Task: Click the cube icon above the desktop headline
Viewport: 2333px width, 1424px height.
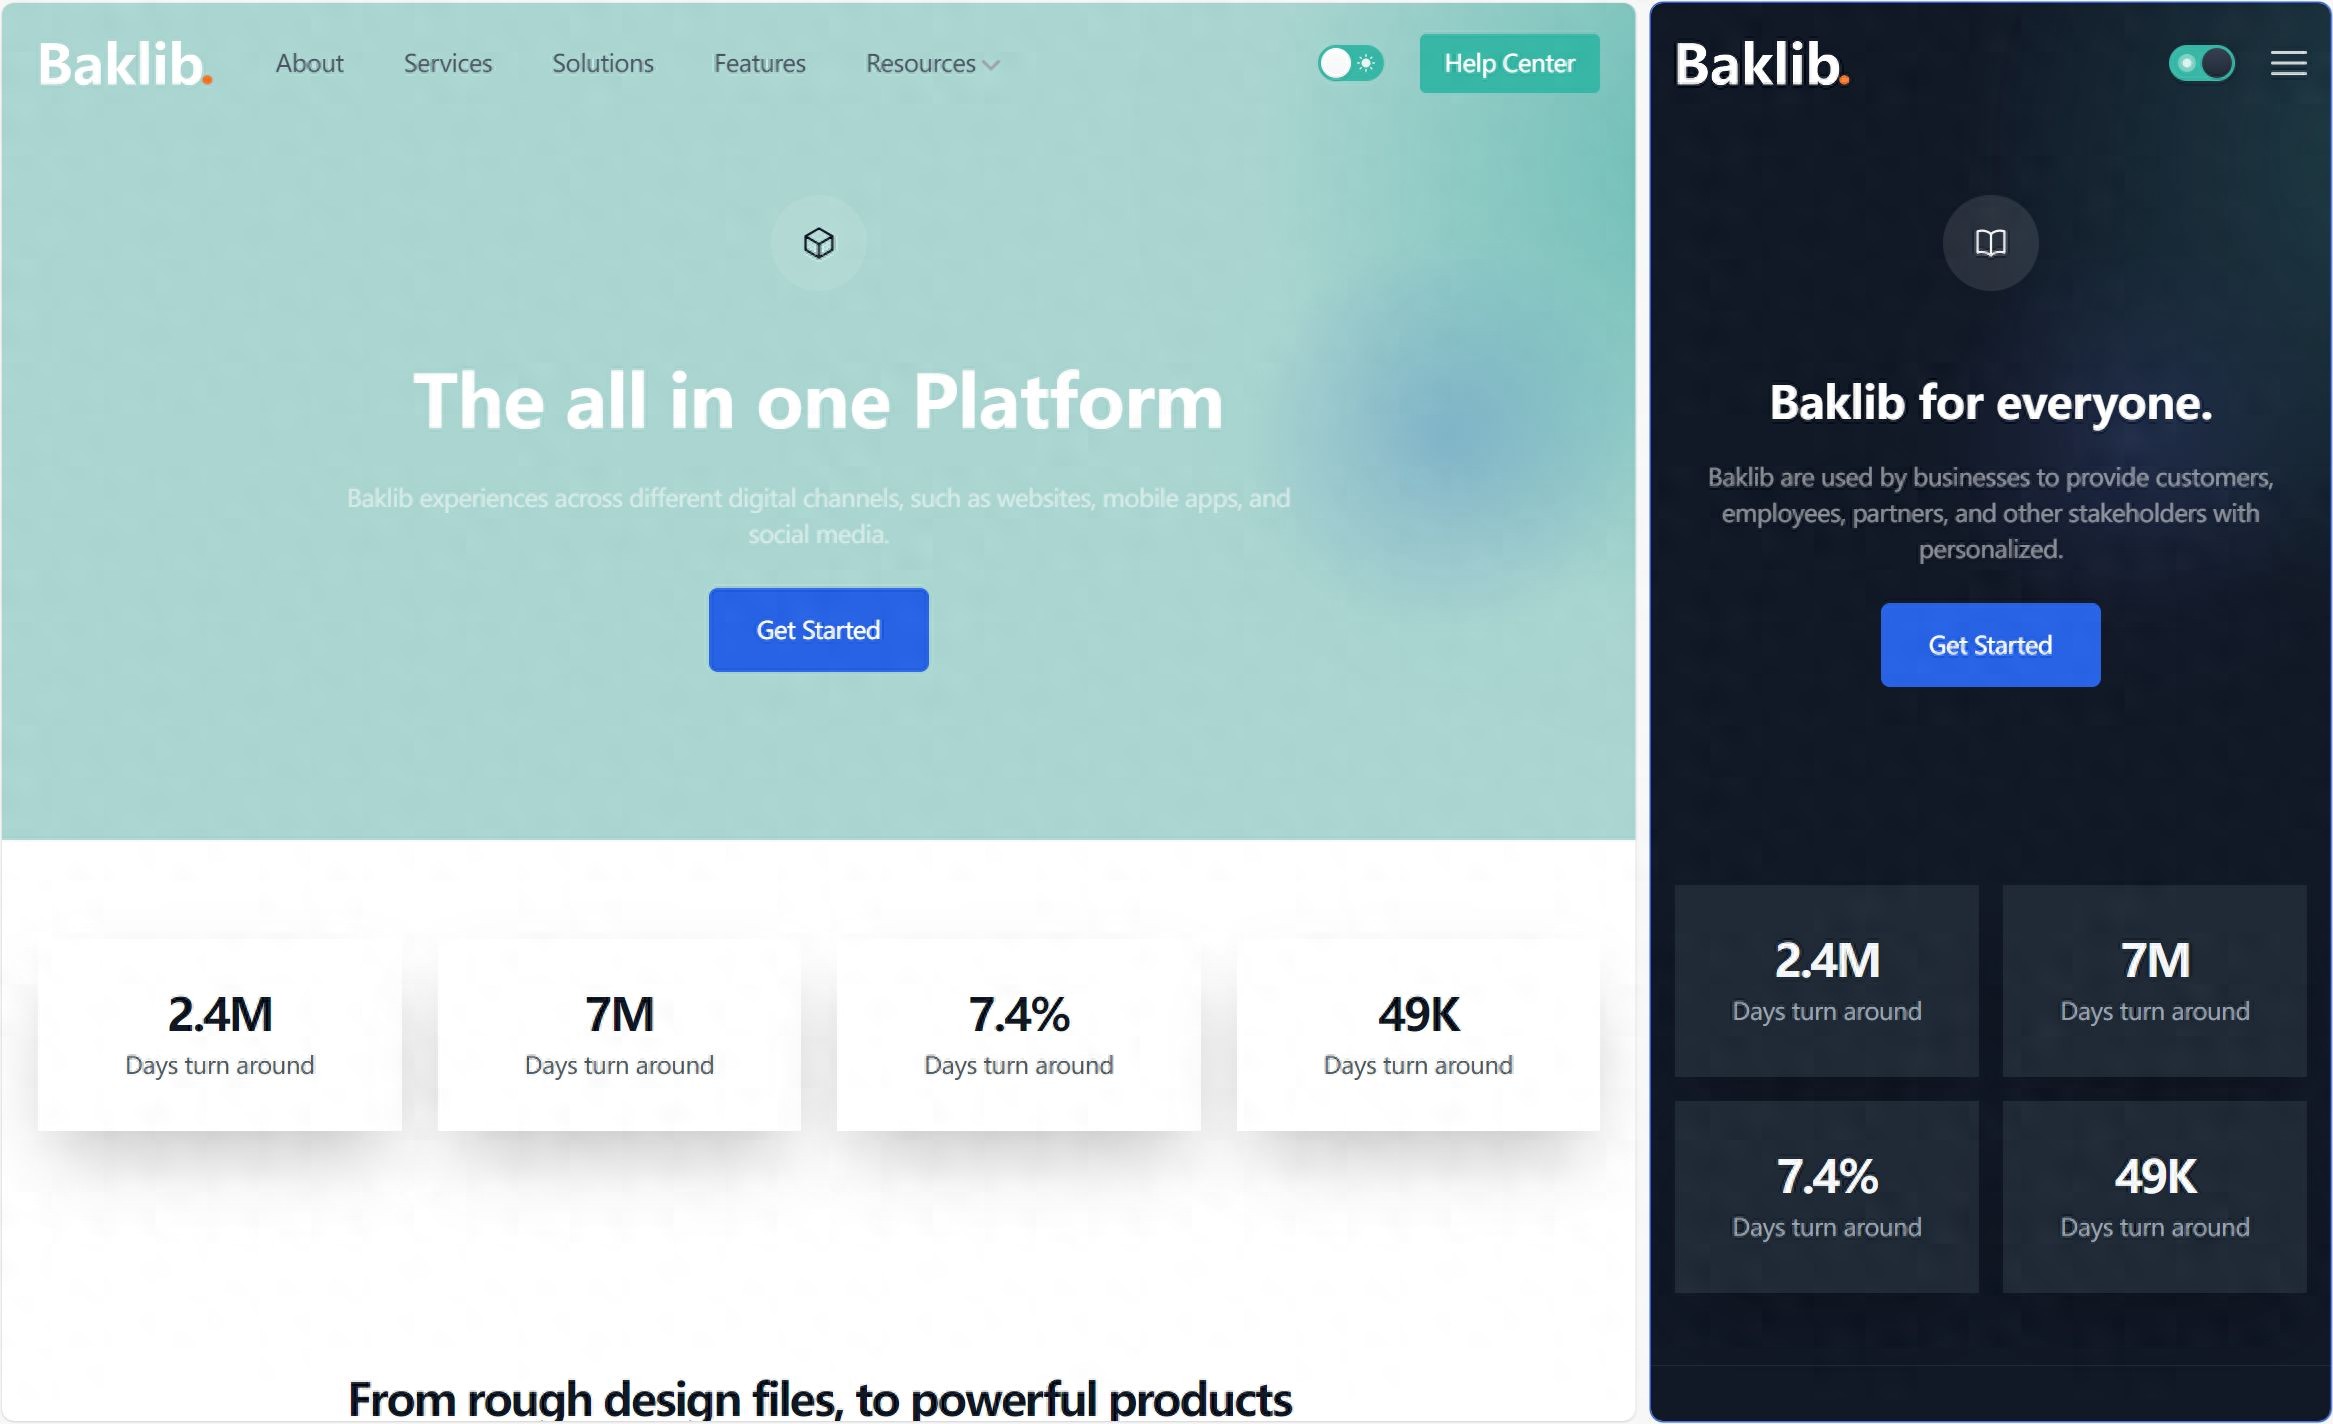Action: [818, 243]
